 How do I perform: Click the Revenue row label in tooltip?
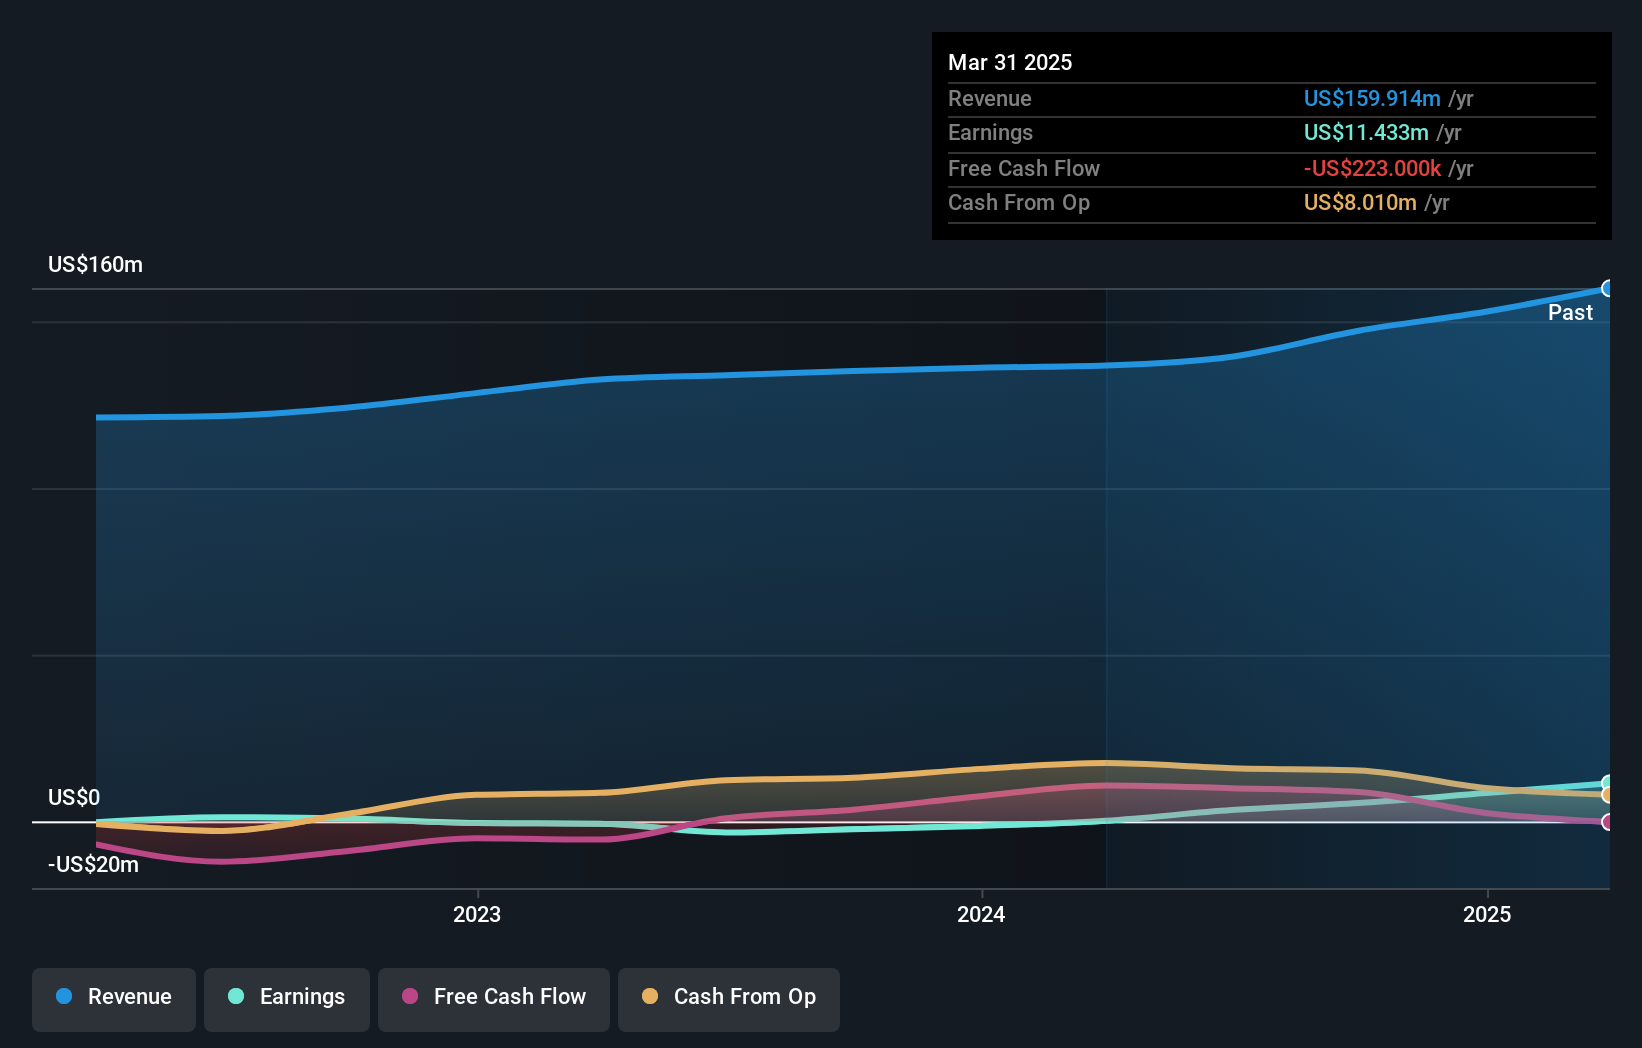[x=990, y=98]
